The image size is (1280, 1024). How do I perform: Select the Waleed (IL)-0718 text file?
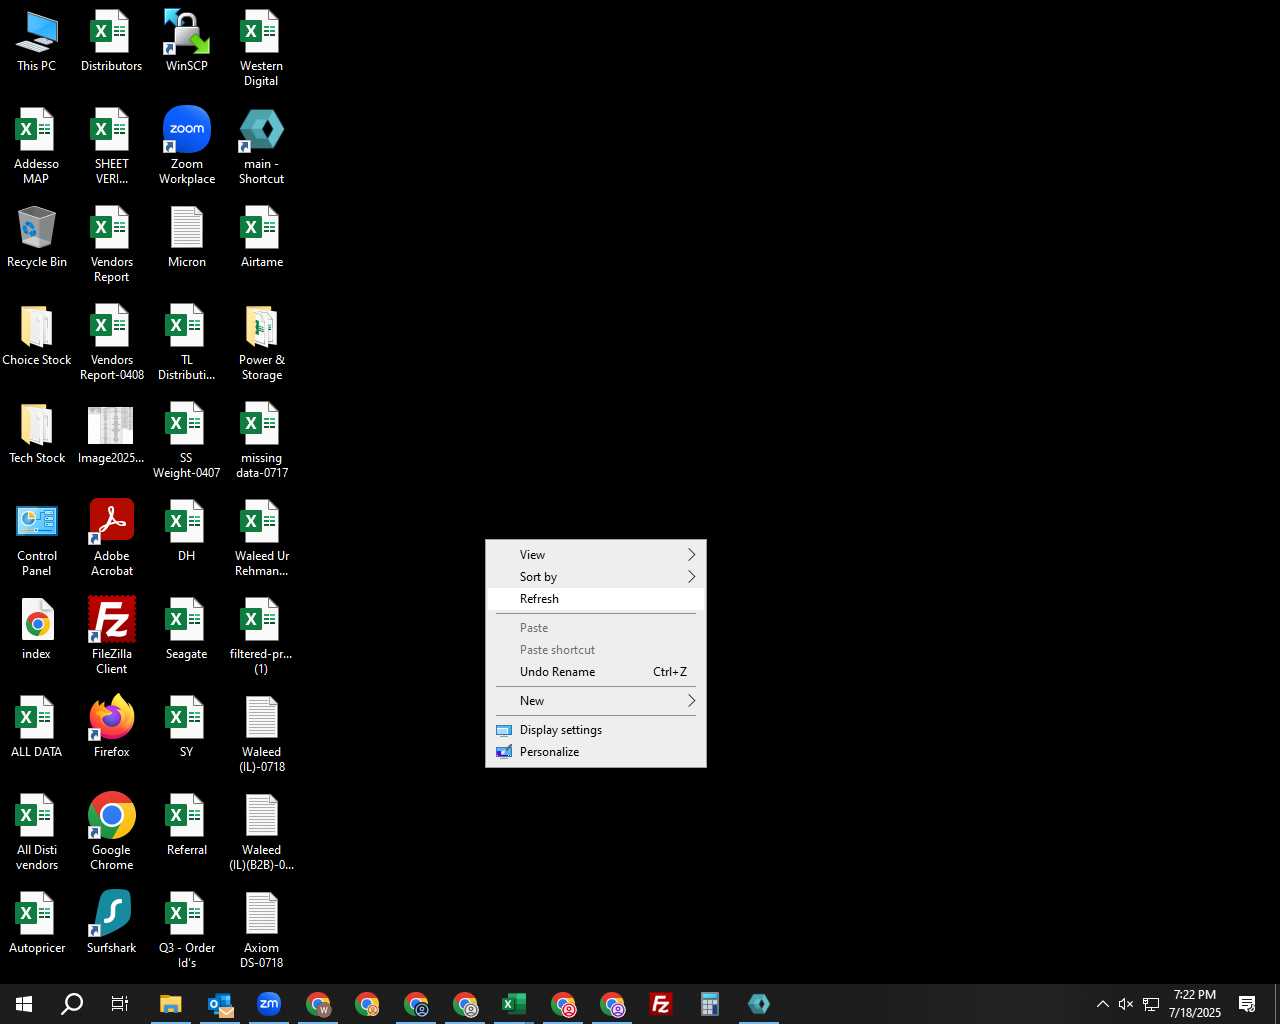click(x=261, y=735)
